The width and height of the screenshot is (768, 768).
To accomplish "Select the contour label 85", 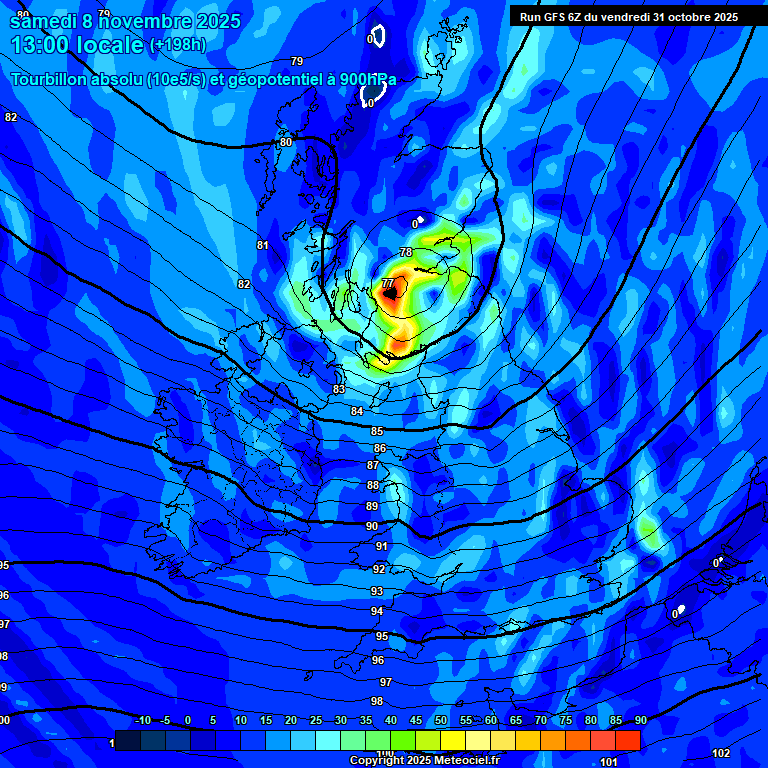I will pyautogui.click(x=377, y=431).
